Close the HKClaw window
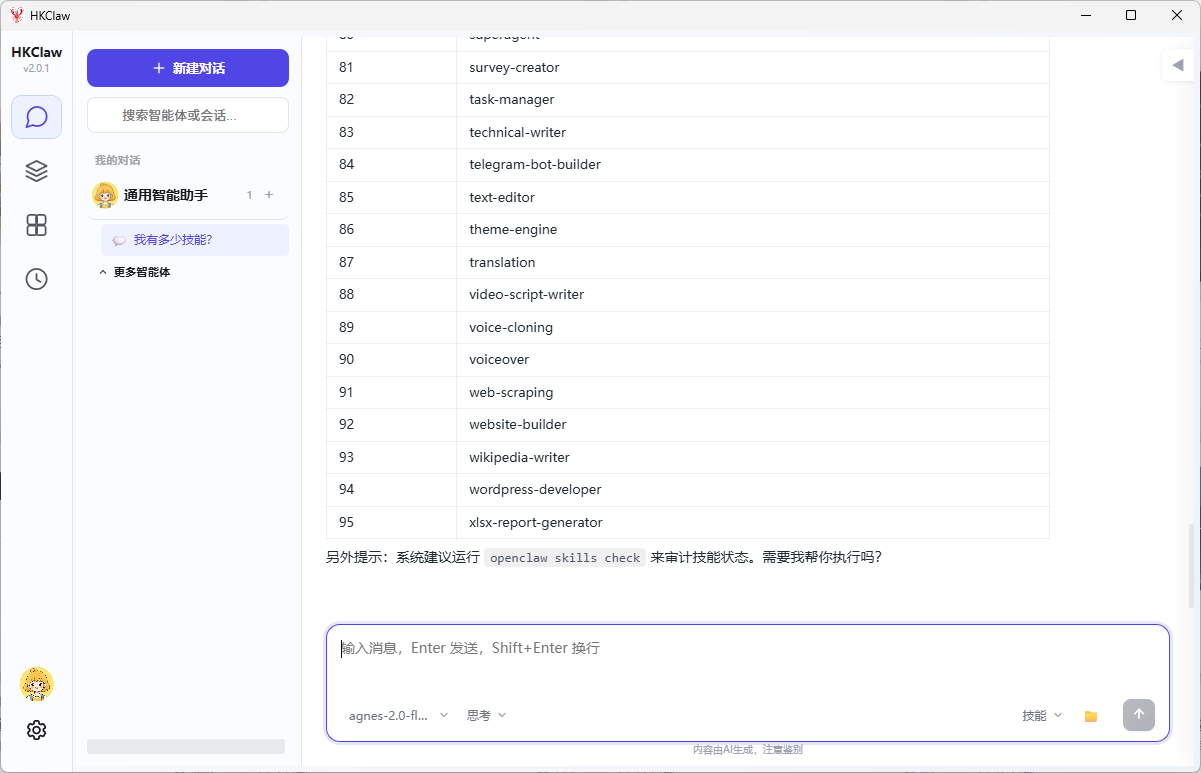1201x773 pixels. [x=1177, y=15]
